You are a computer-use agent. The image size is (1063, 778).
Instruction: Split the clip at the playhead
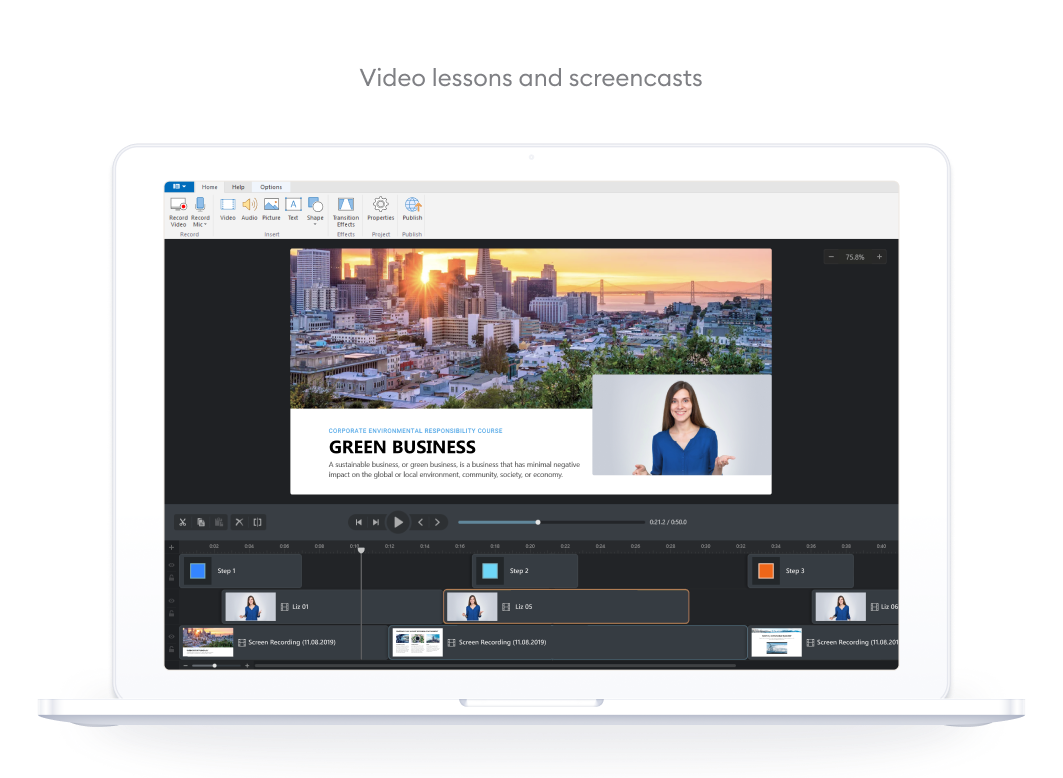tap(258, 522)
